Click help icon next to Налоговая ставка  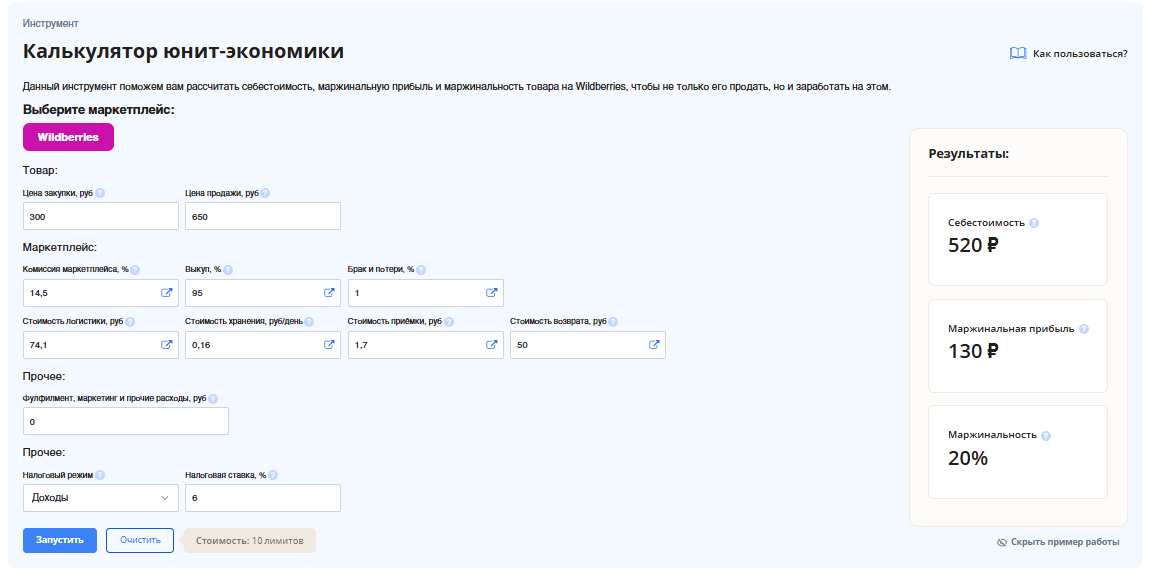(273, 476)
